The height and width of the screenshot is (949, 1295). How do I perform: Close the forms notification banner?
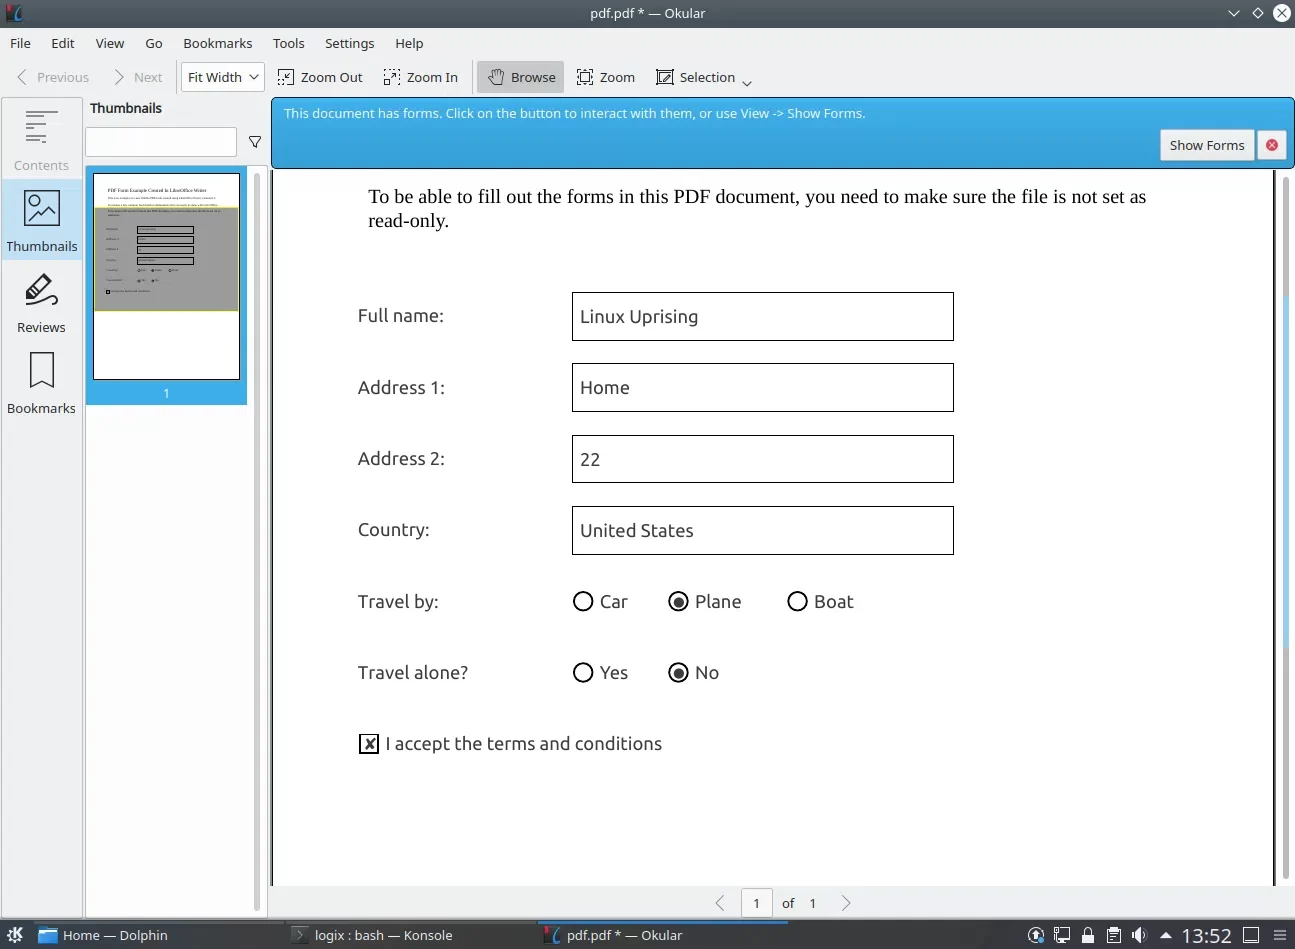[1271, 145]
